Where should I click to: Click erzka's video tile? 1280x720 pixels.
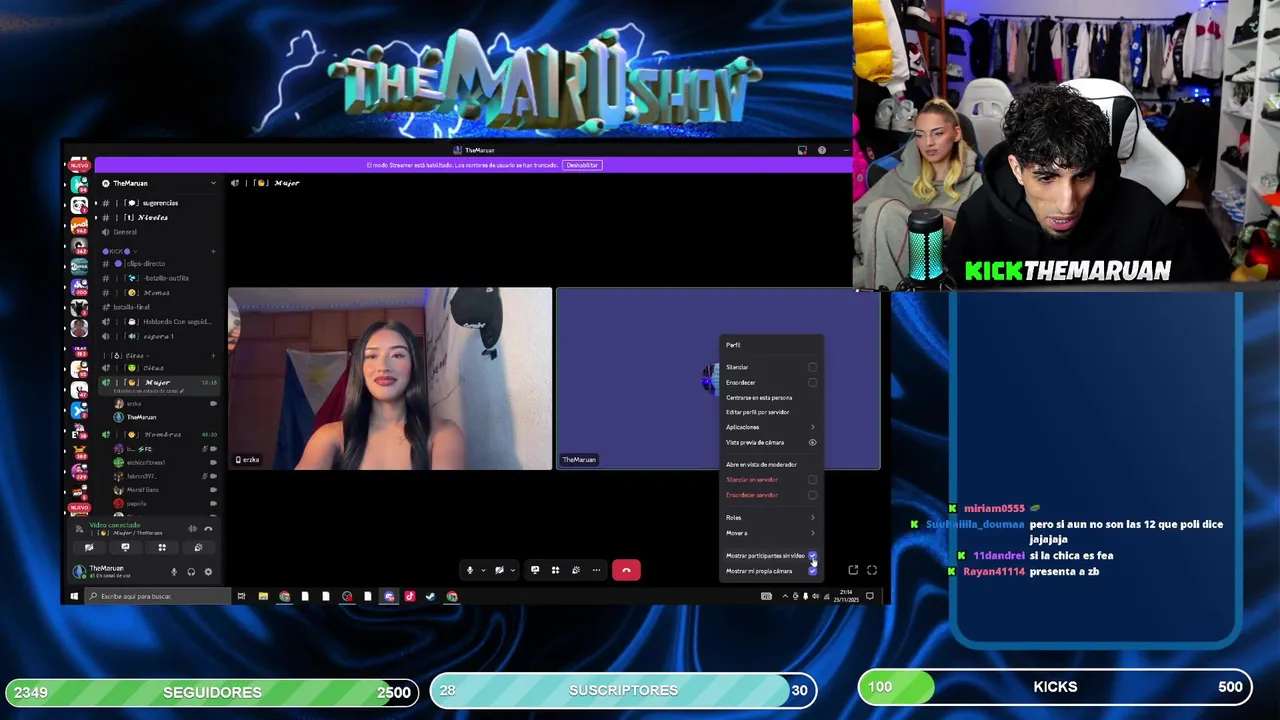390,379
